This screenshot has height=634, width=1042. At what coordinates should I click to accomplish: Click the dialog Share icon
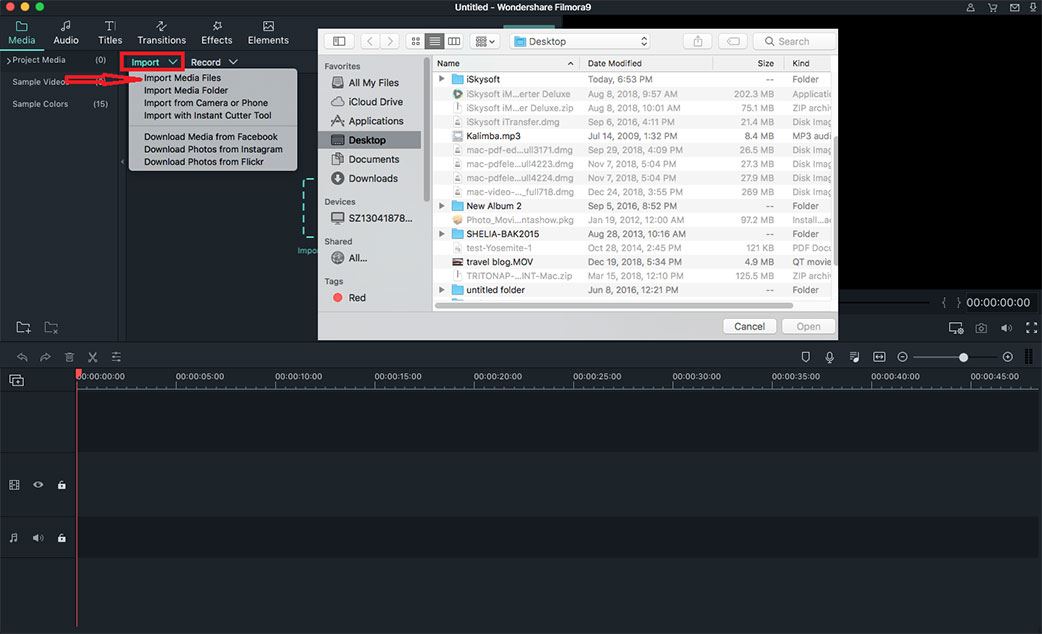click(698, 41)
